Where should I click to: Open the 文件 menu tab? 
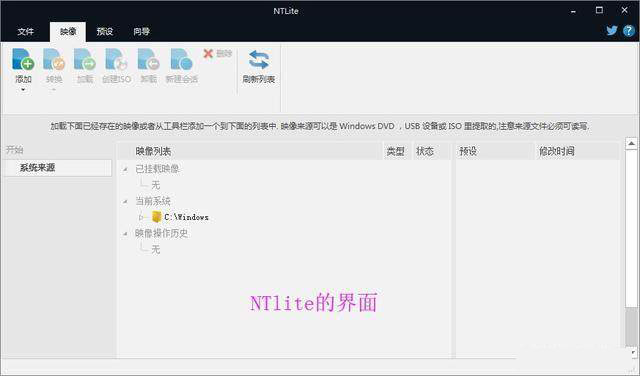coord(25,31)
